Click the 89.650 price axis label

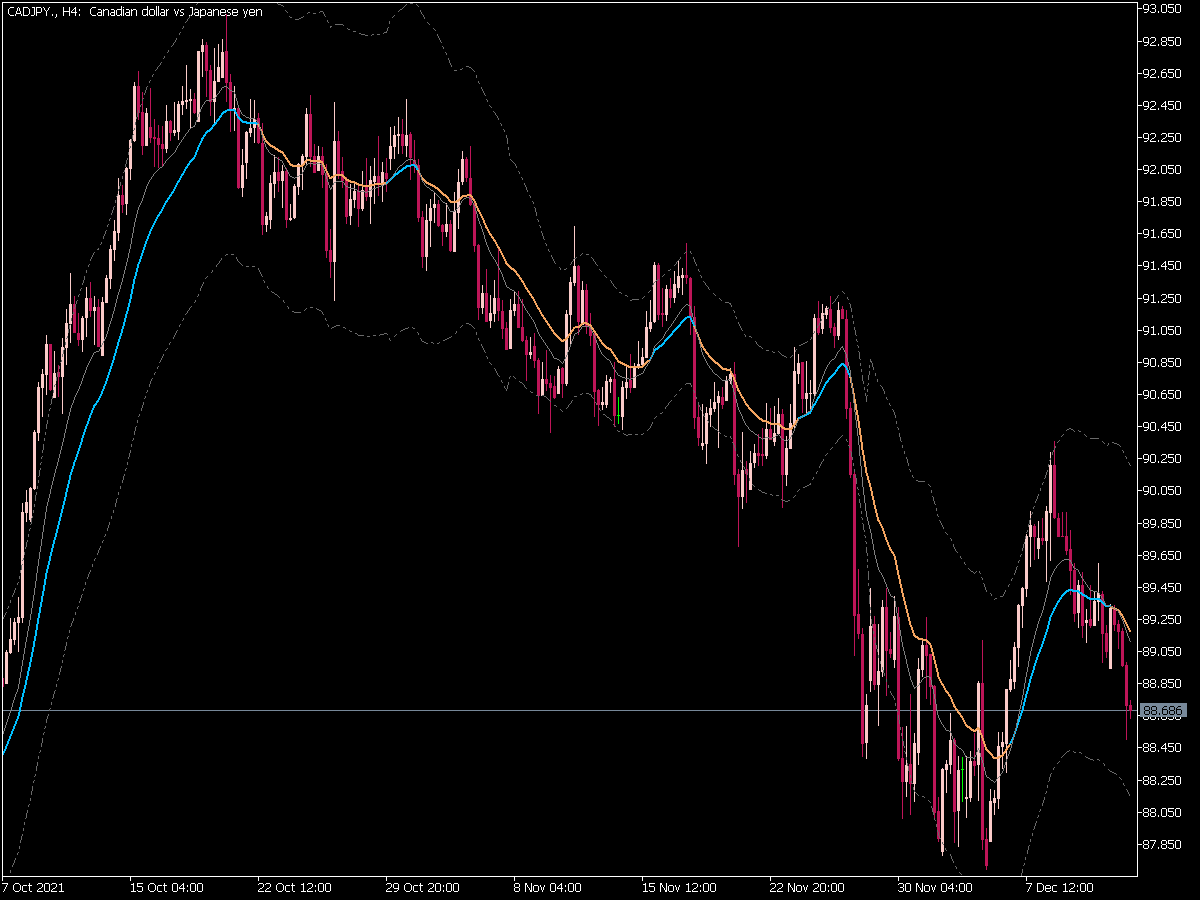[x=1163, y=554]
